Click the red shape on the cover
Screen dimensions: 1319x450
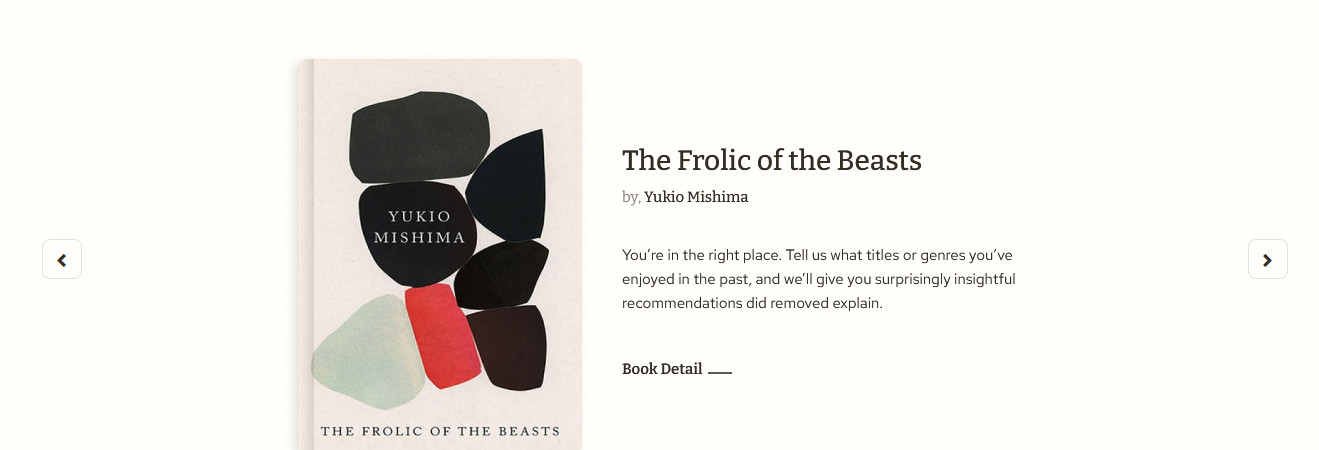click(440, 335)
